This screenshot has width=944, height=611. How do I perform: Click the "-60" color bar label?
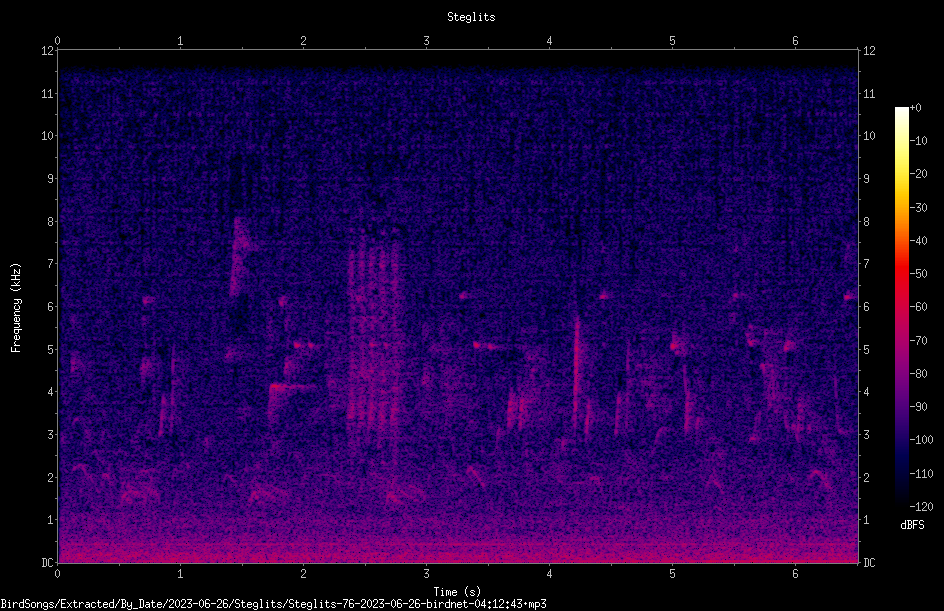point(918,307)
